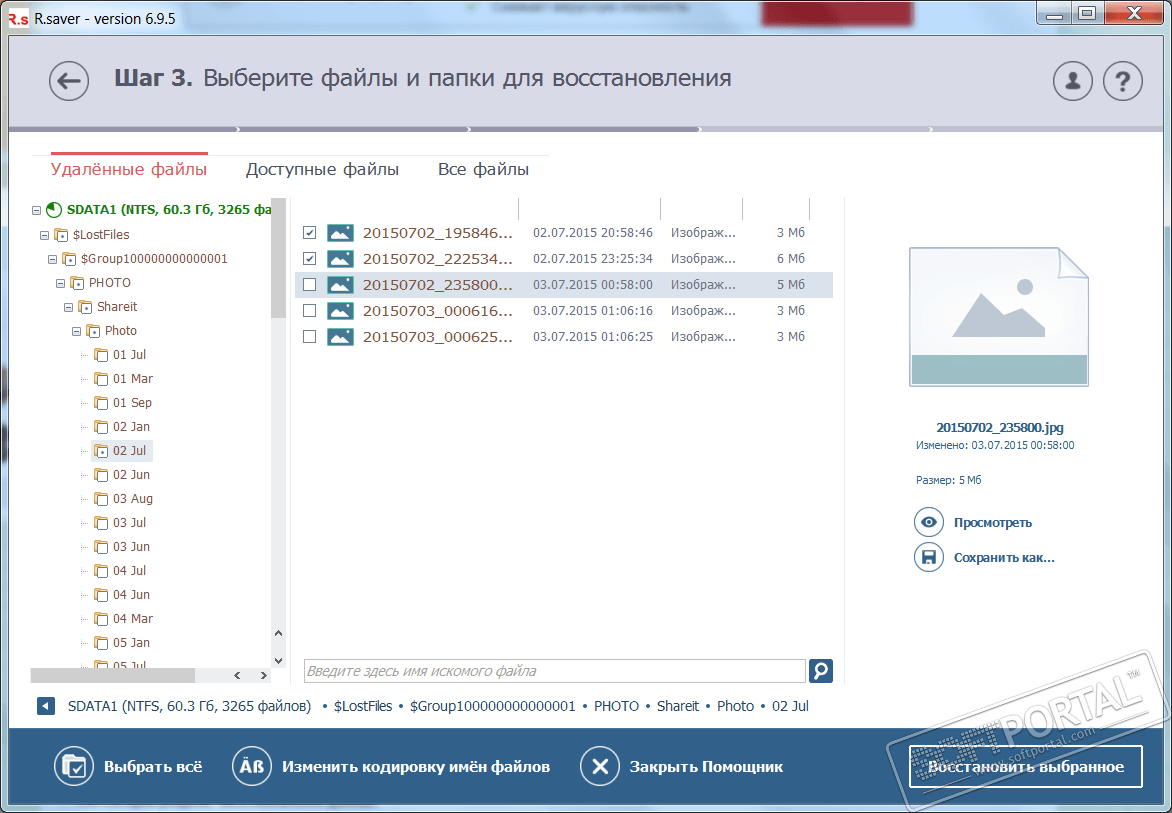
Task: Collapse the SDATA1 tree node
Action: (x=36, y=211)
